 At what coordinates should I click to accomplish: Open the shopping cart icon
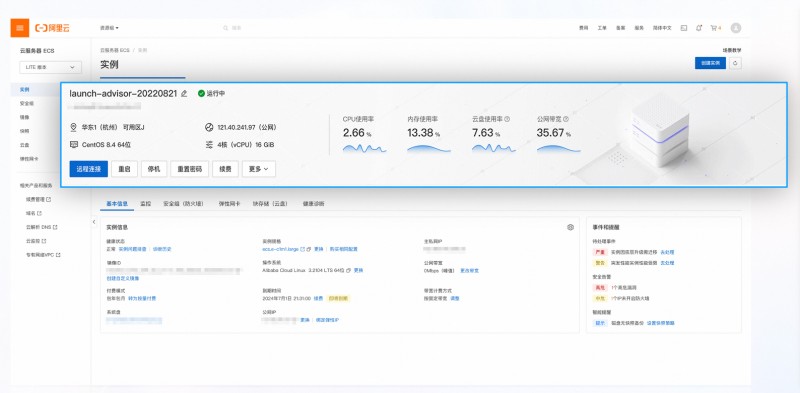pyautogui.click(x=714, y=28)
